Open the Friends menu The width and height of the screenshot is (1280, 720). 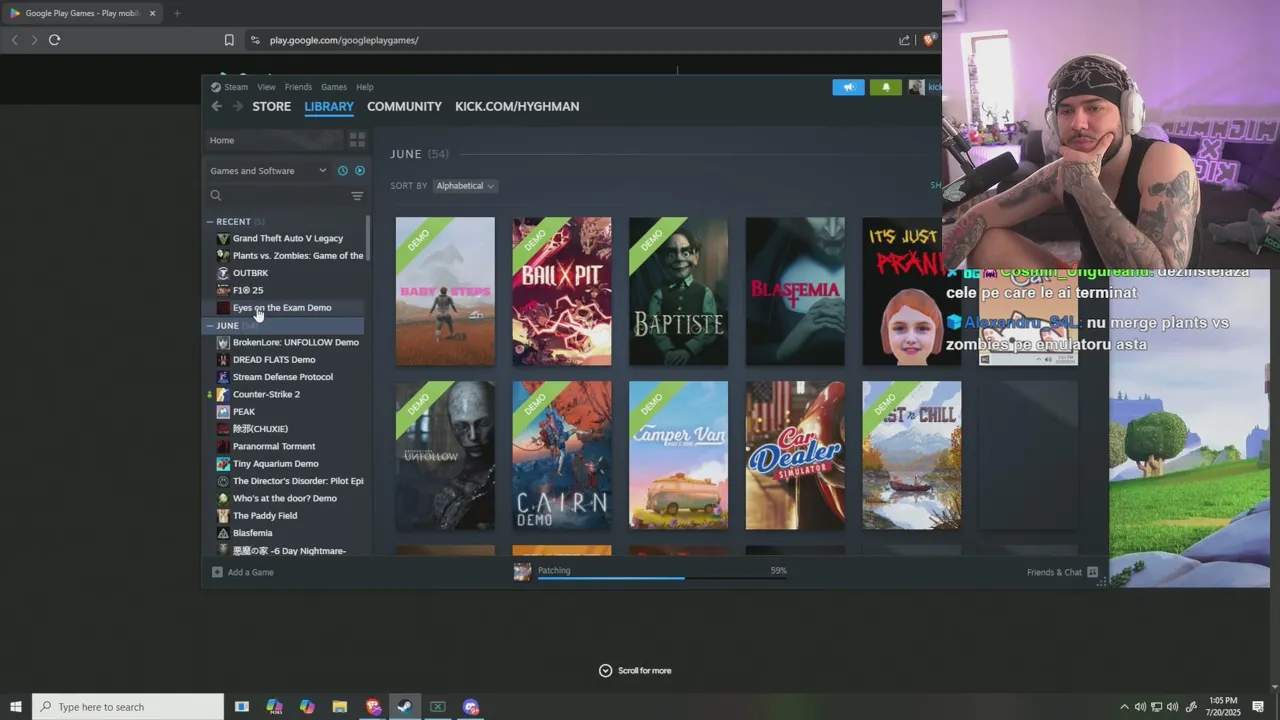tap(298, 87)
